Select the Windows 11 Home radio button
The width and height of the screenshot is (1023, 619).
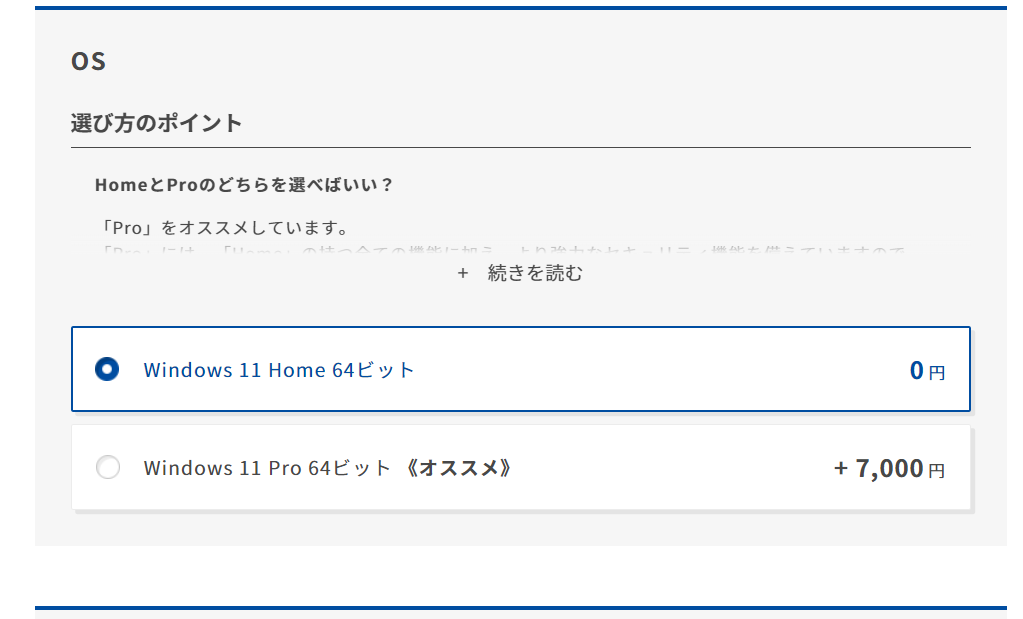[107, 369]
